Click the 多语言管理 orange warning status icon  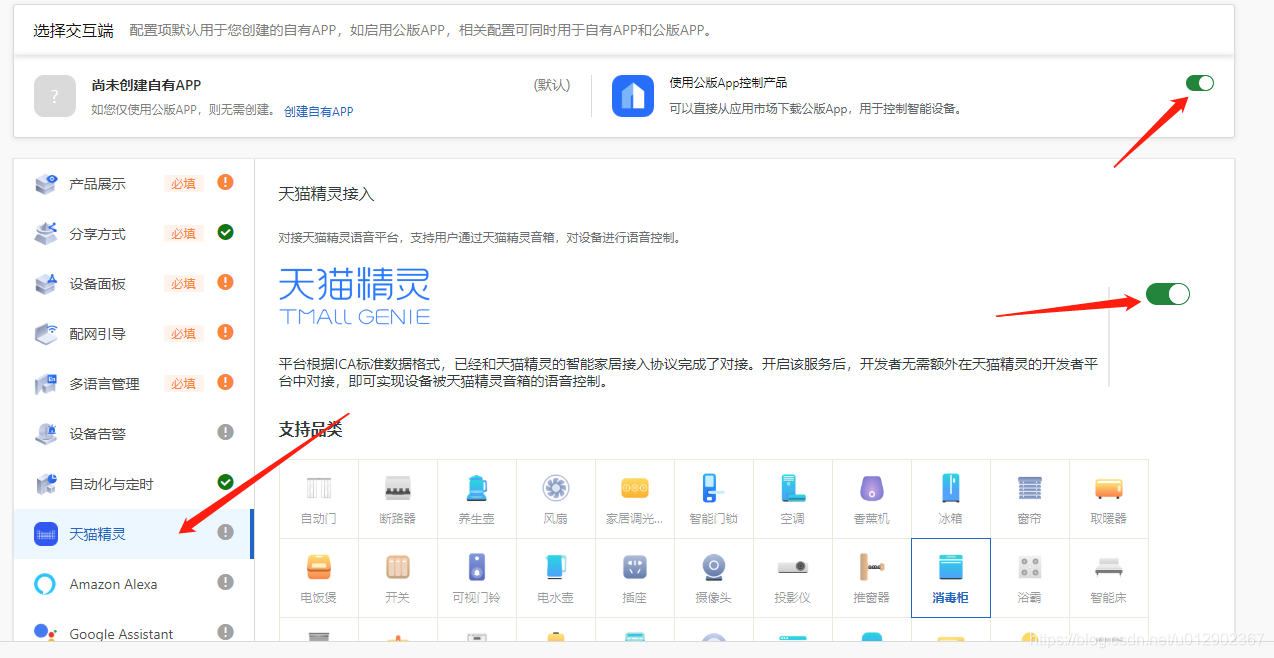pyautogui.click(x=226, y=382)
